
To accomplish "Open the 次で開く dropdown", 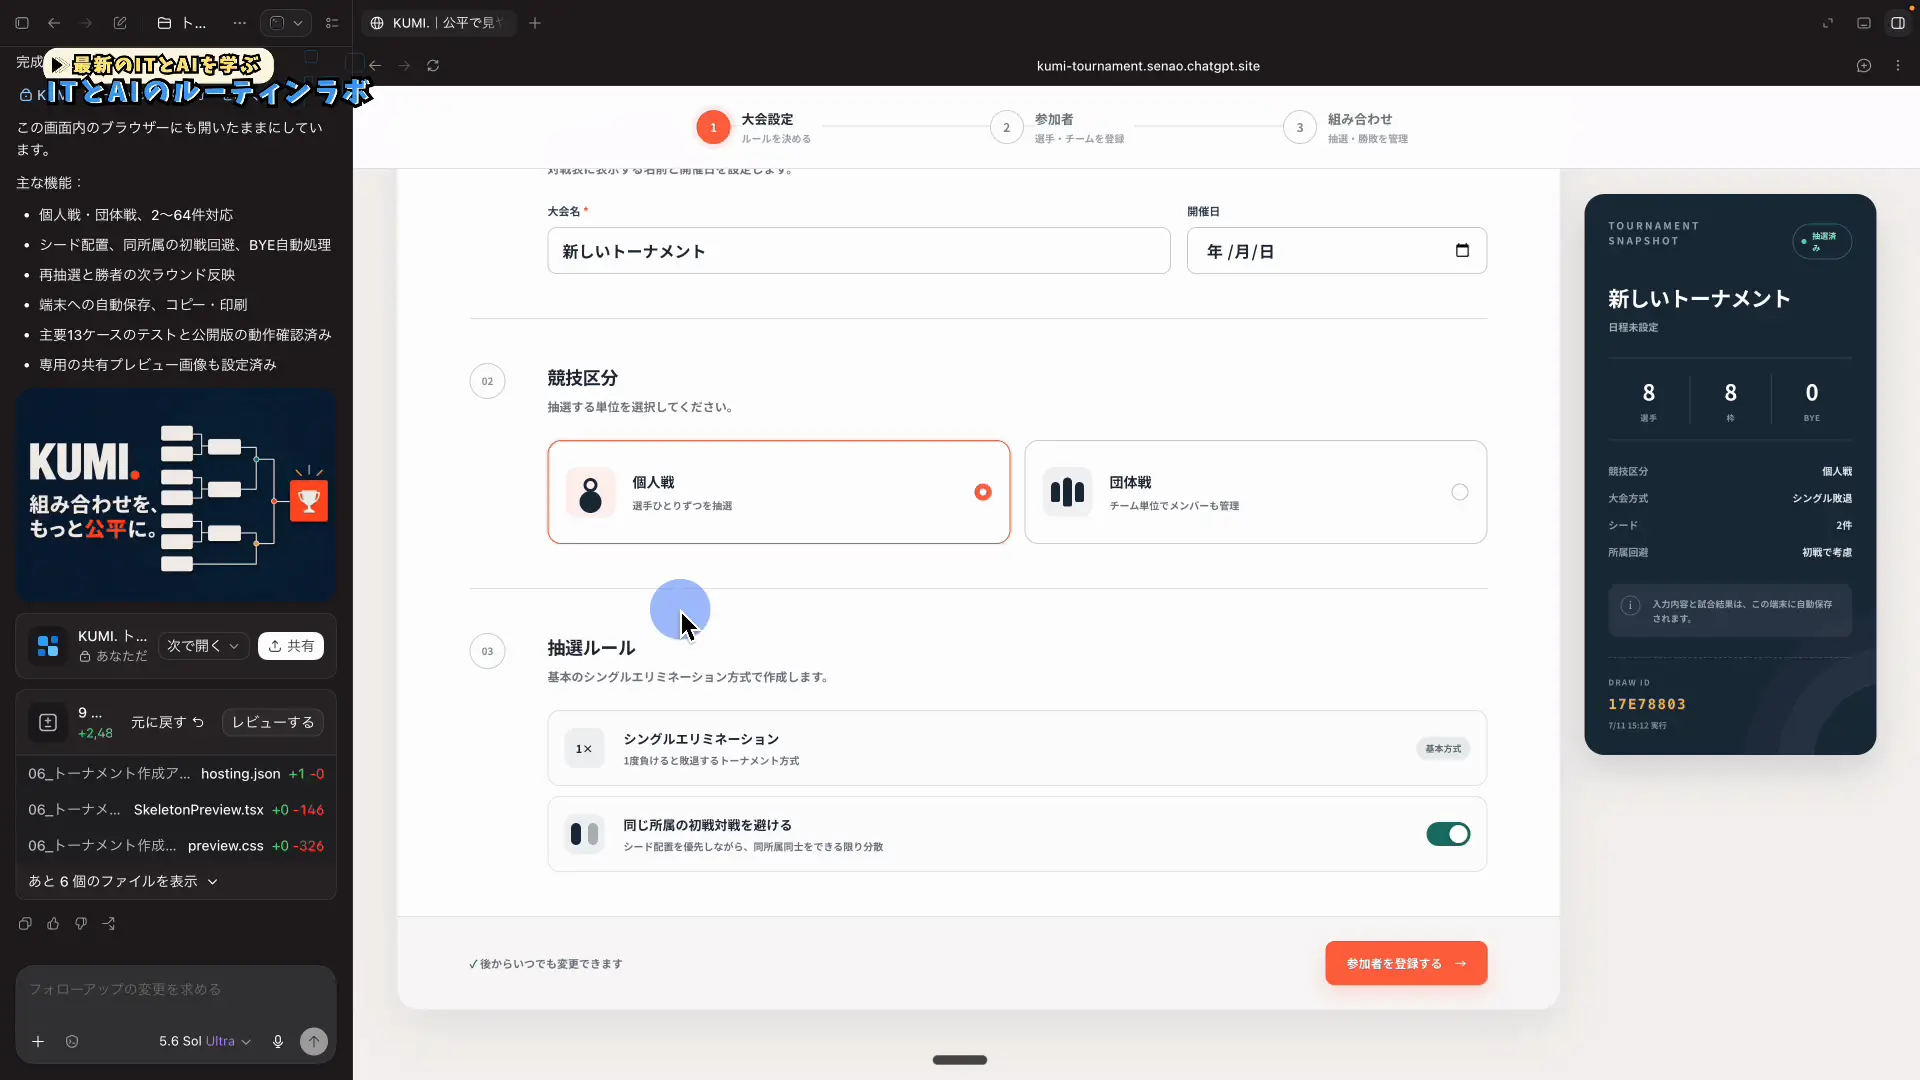I will coord(203,646).
